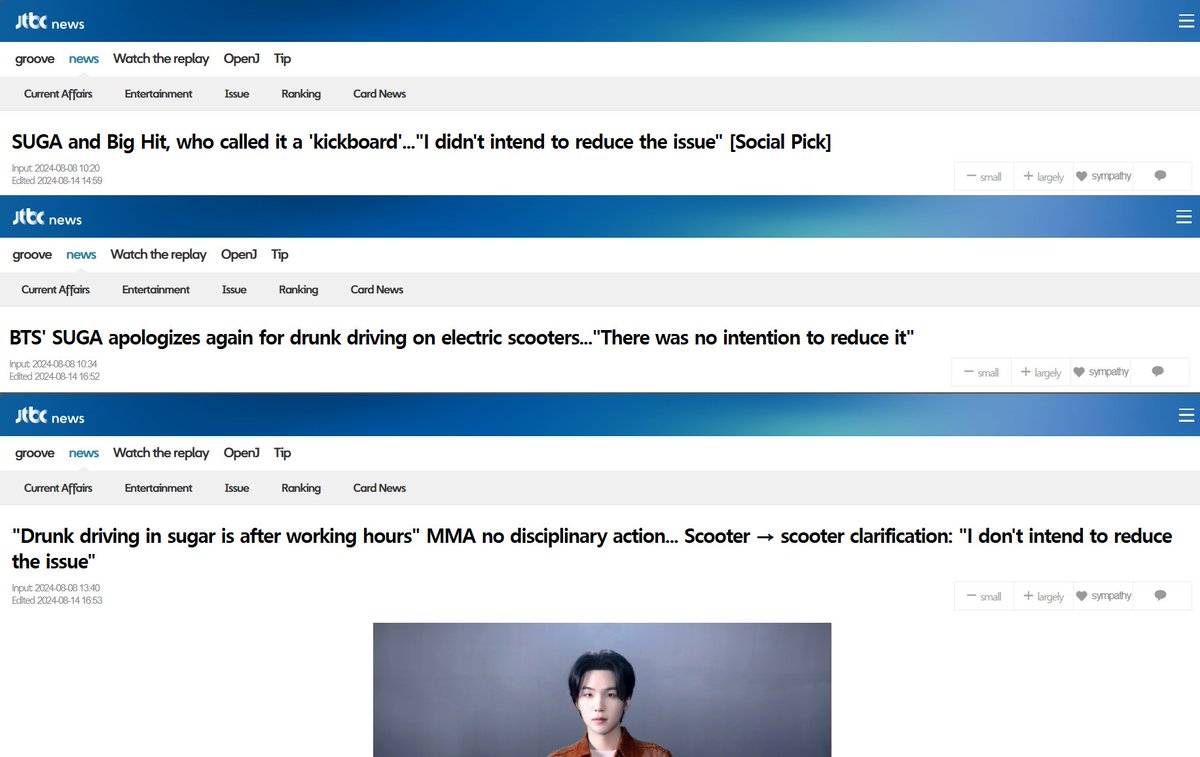Viewport: 1200px width, 757px height.
Task: Select 'Tip' in the top navigation bar
Action: click(x=282, y=59)
